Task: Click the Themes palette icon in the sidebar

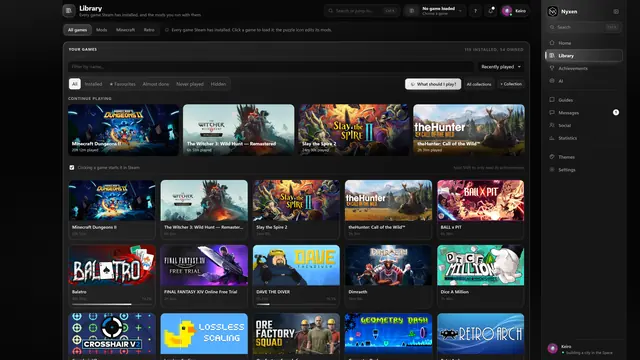Action: (552, 157)
